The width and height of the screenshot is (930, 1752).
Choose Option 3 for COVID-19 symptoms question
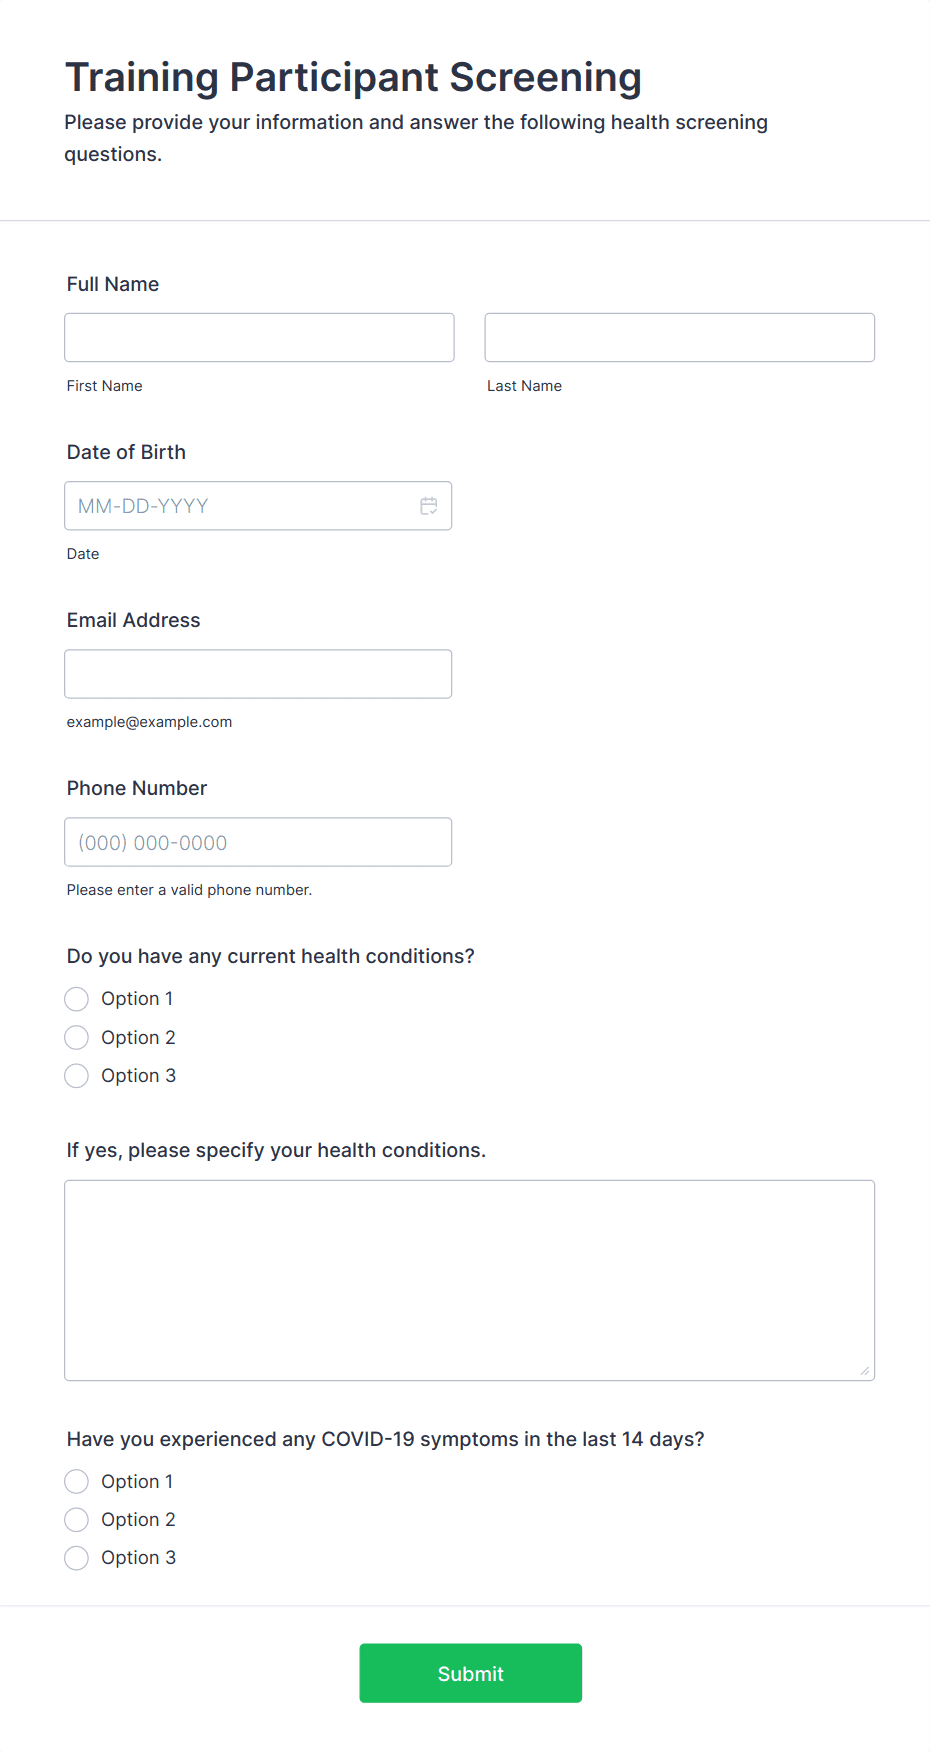click(x=77, y=1558)
